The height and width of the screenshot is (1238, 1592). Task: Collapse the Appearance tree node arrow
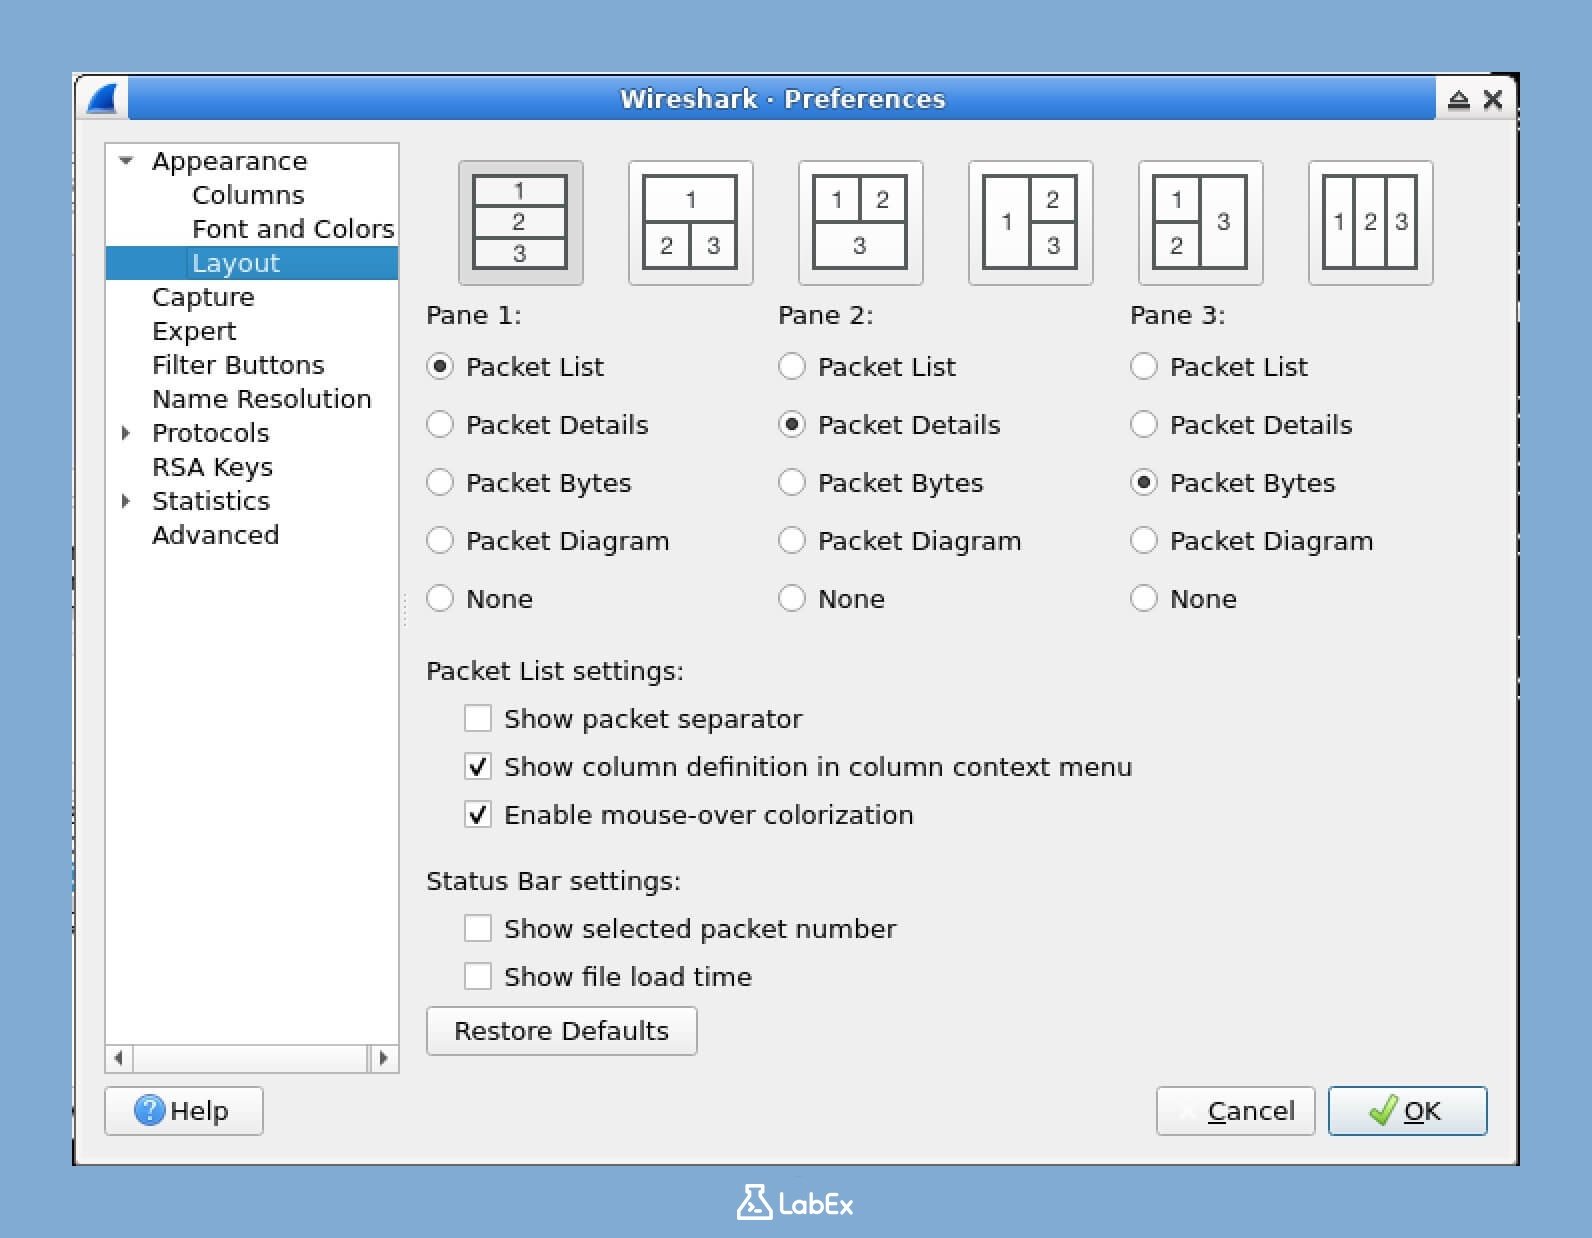pyautogui.click(x=126, y=161)
